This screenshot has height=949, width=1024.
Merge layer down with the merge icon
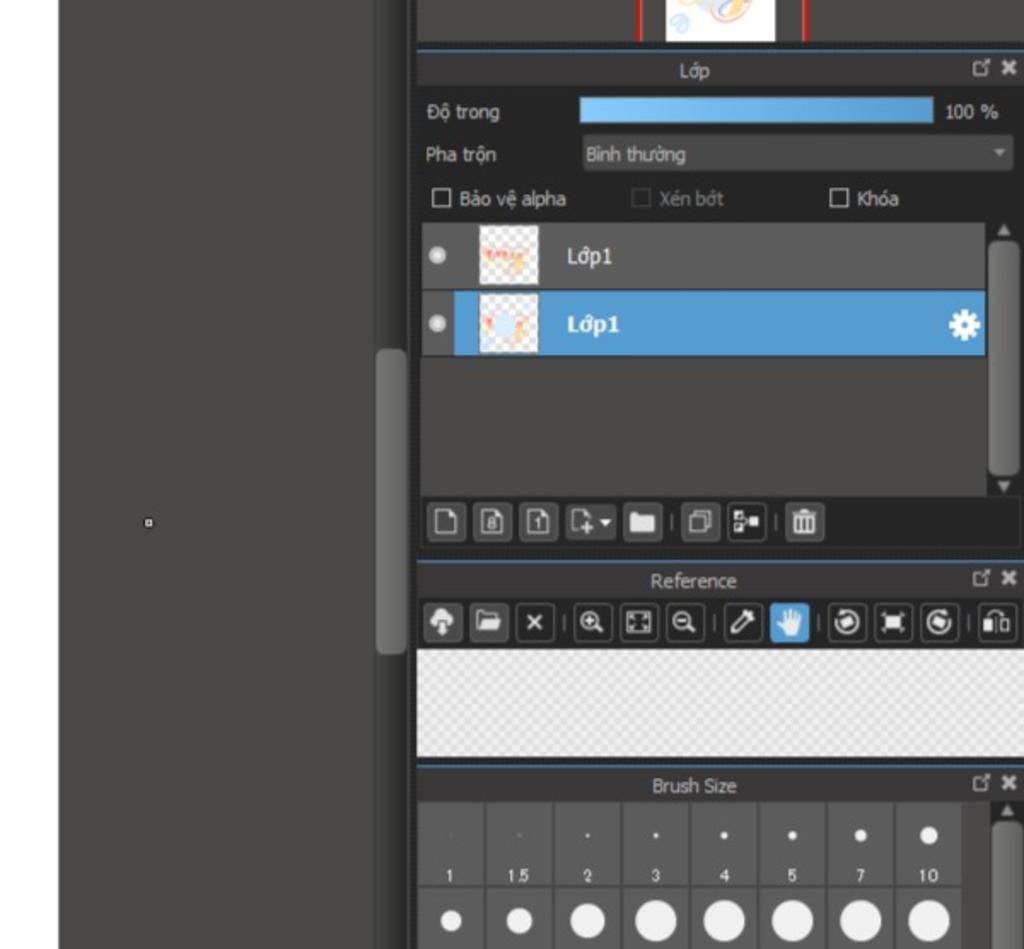click(746, 522)
